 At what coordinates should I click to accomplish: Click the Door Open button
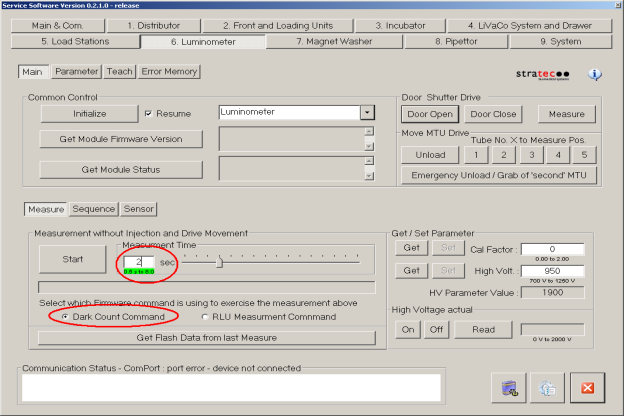click(429, 114)
